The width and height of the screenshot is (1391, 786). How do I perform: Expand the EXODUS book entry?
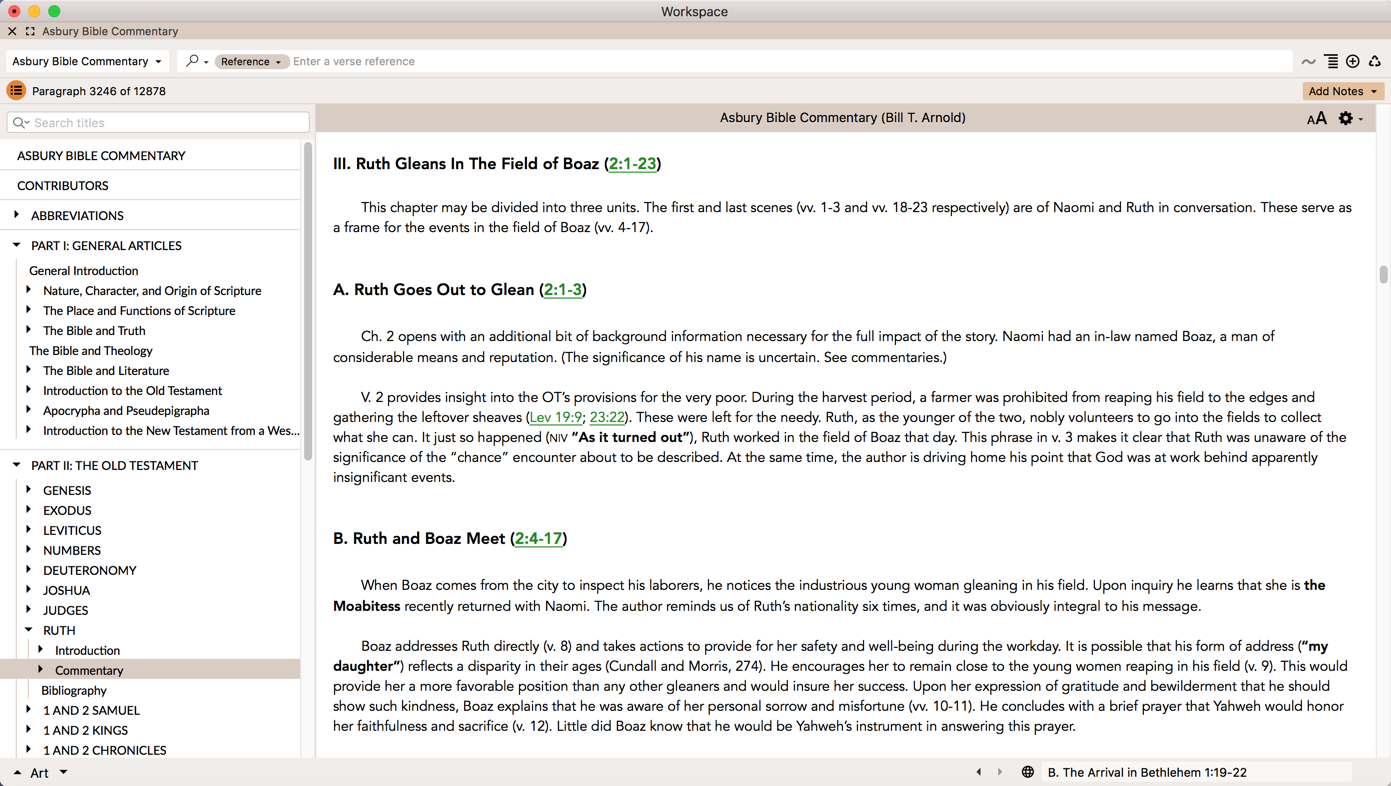(x=29, y=510)
